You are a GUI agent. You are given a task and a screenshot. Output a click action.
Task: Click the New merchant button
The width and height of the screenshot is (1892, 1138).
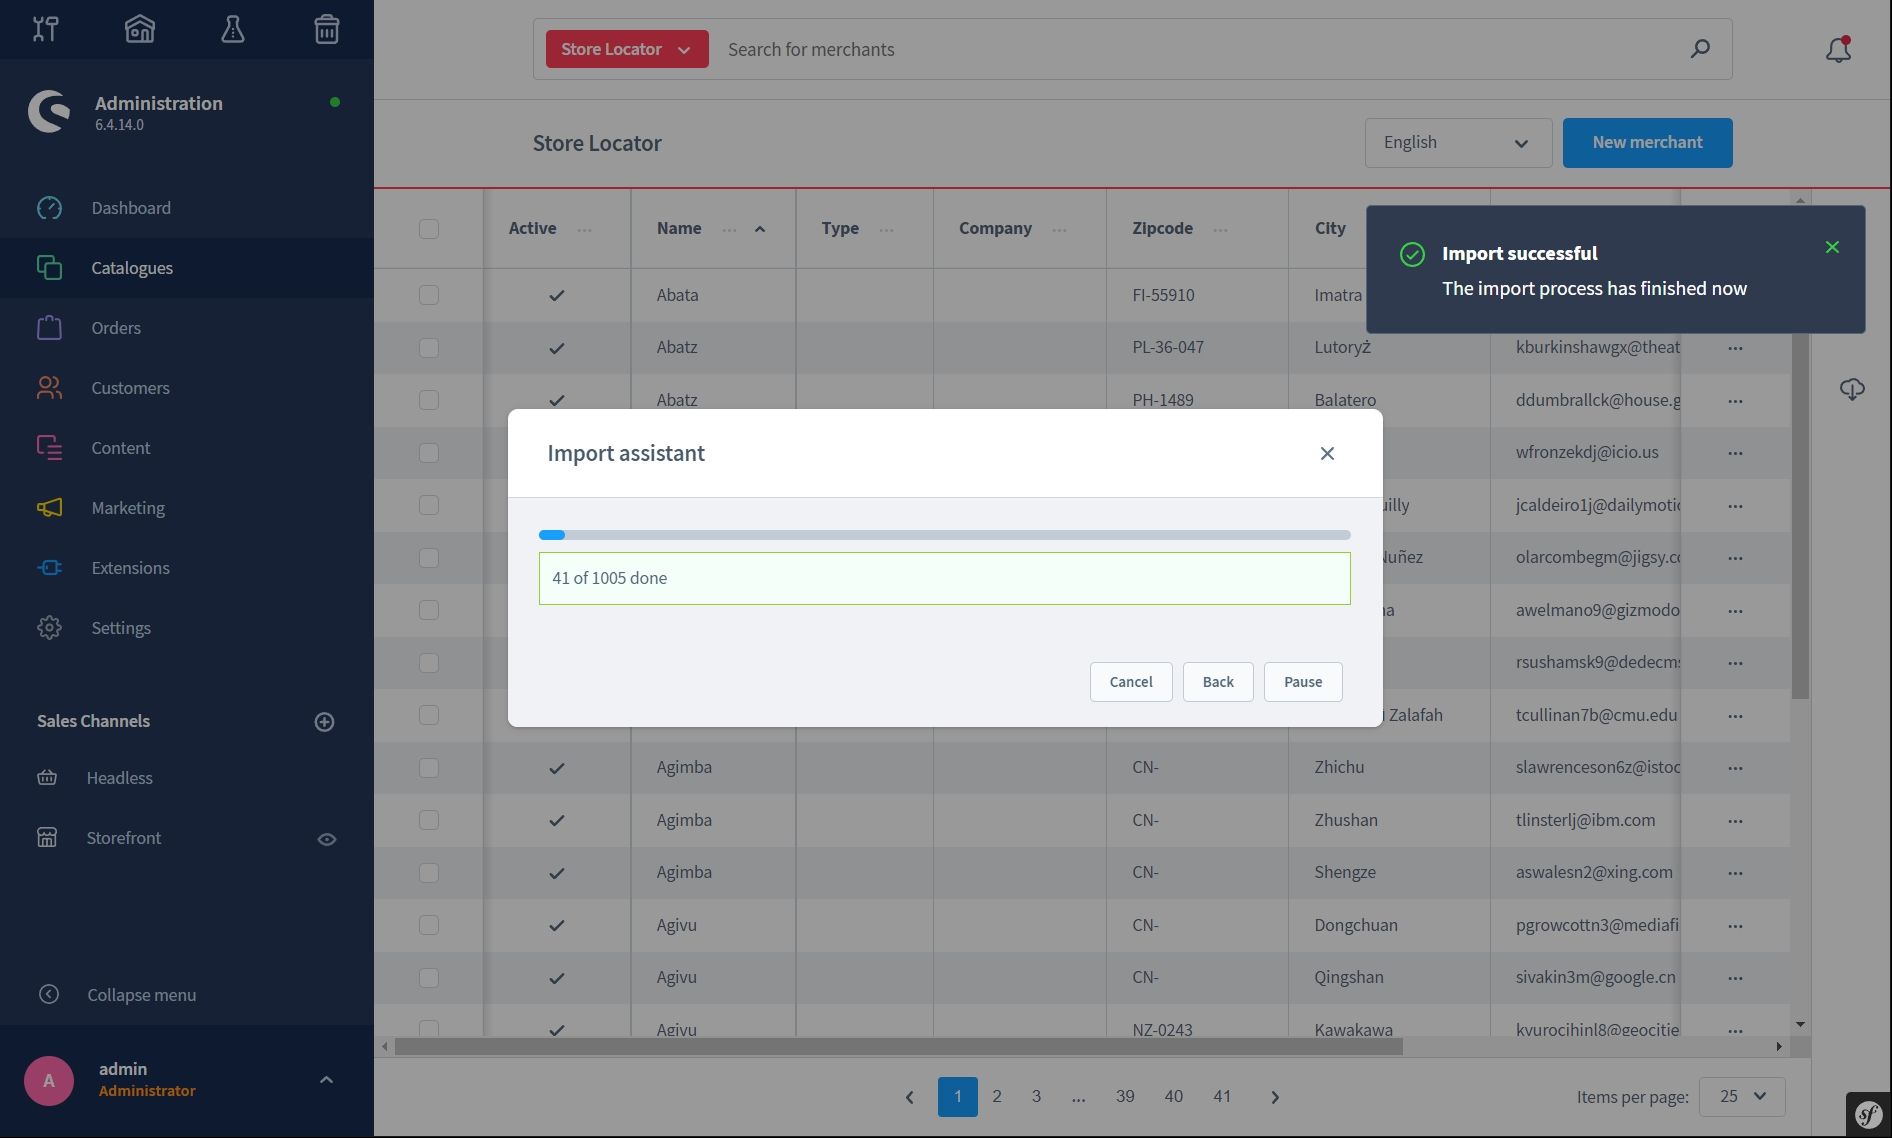[1647, 143]
